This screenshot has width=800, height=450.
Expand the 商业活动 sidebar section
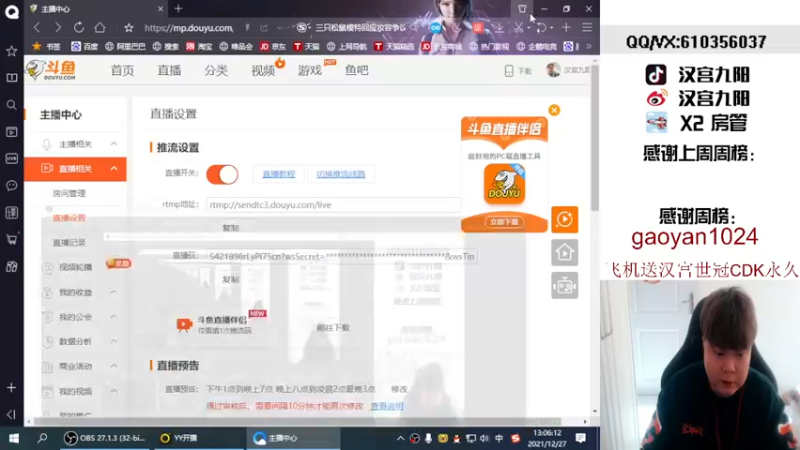[114, 366]
